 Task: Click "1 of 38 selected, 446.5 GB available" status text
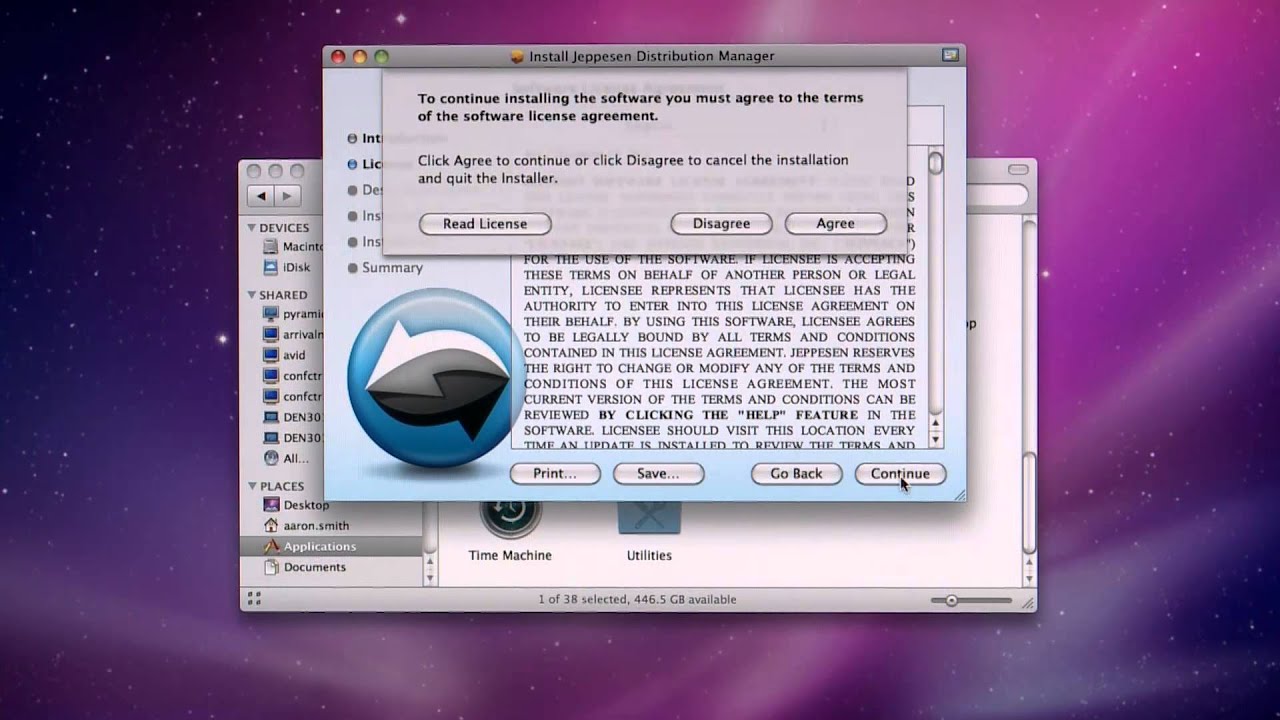637,600
